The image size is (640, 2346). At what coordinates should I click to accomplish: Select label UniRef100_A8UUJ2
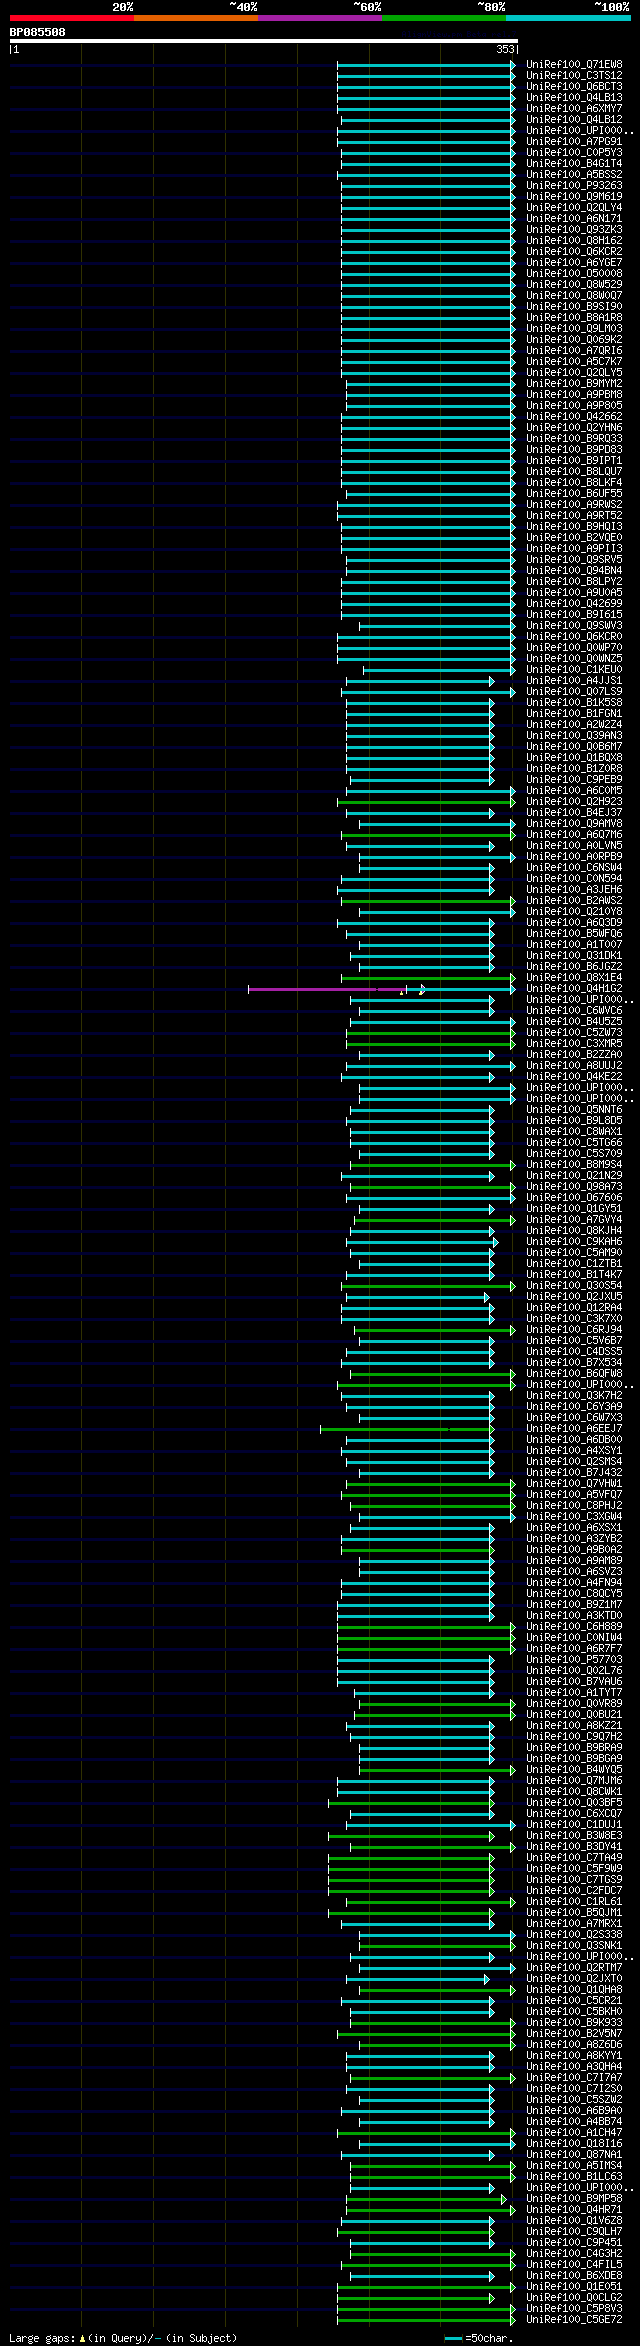[574, 1066]
